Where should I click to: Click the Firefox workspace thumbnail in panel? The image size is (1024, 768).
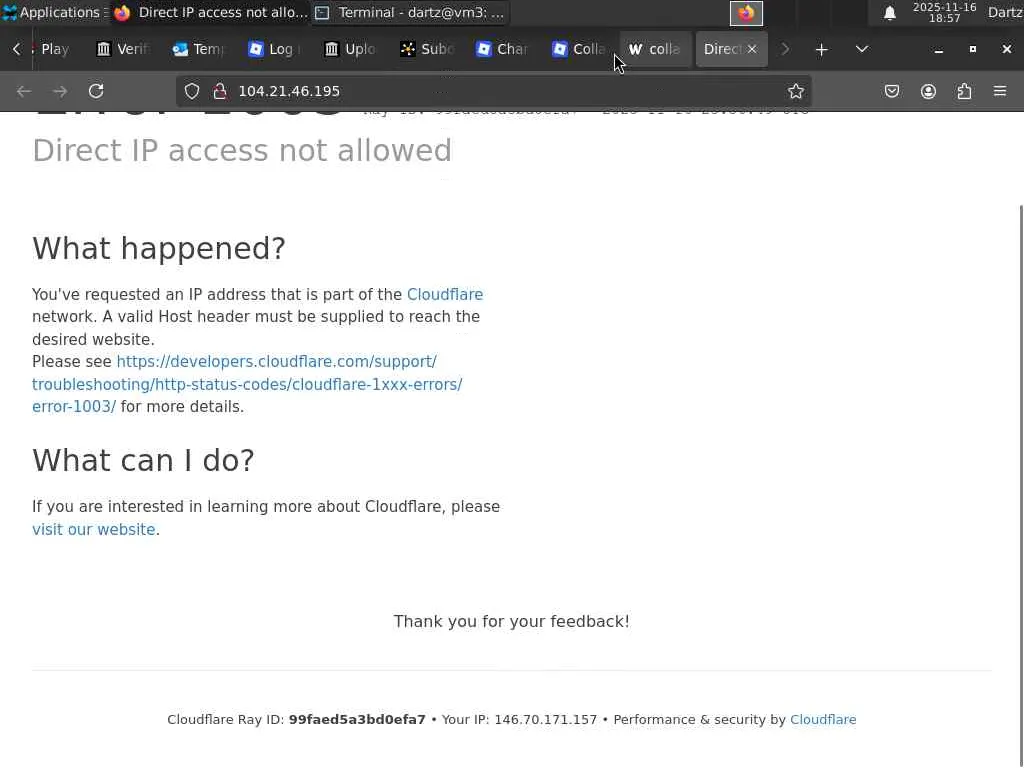[x=746, y=13]
